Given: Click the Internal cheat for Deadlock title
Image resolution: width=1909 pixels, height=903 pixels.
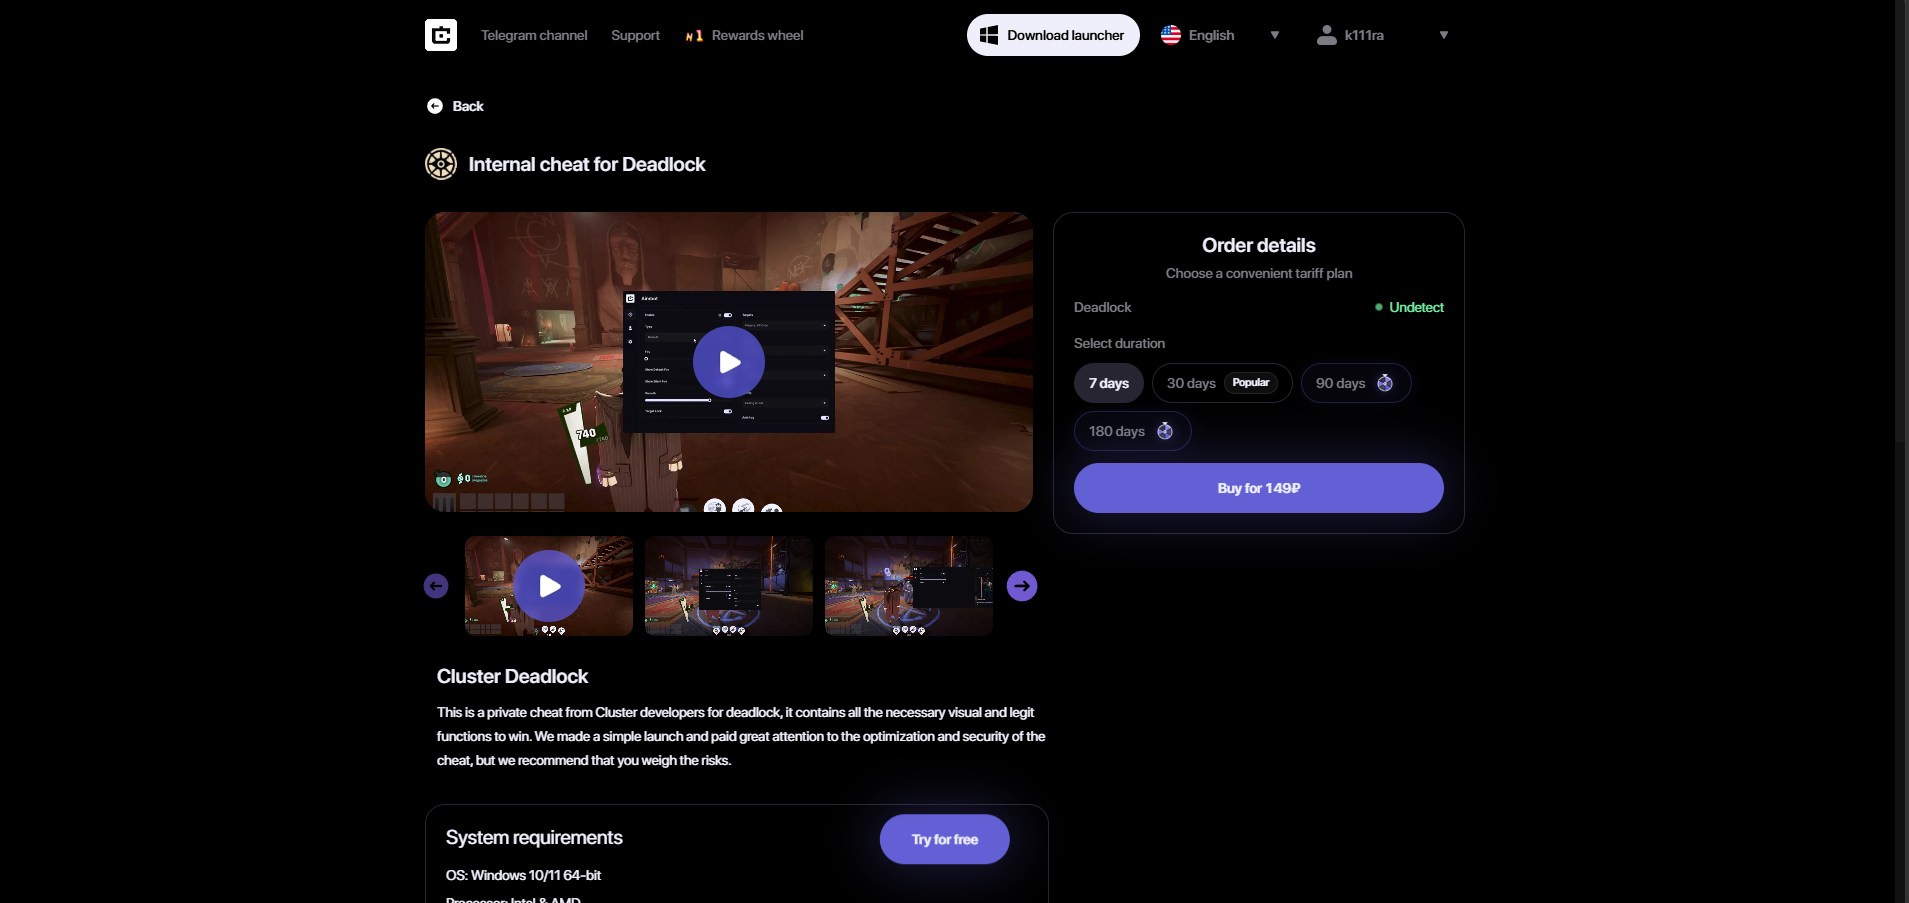Looking at the screenshot, I should (x=587, y=164).
